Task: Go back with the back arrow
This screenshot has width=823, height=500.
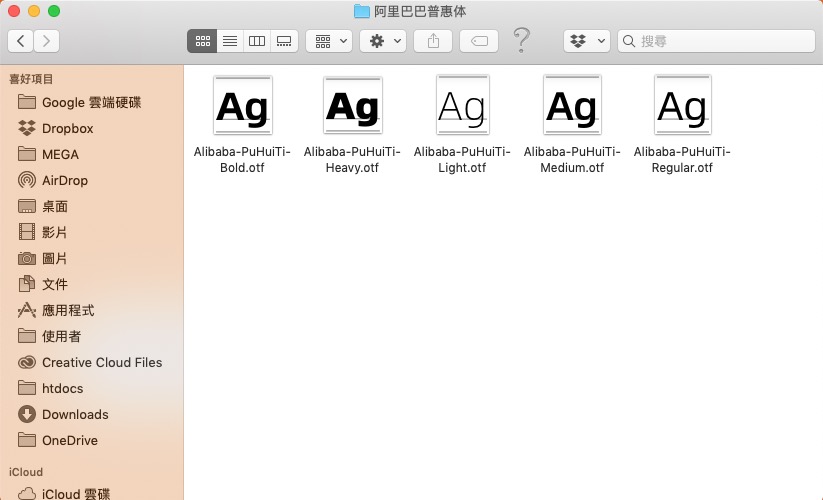Action: click(x=21, y=41)
